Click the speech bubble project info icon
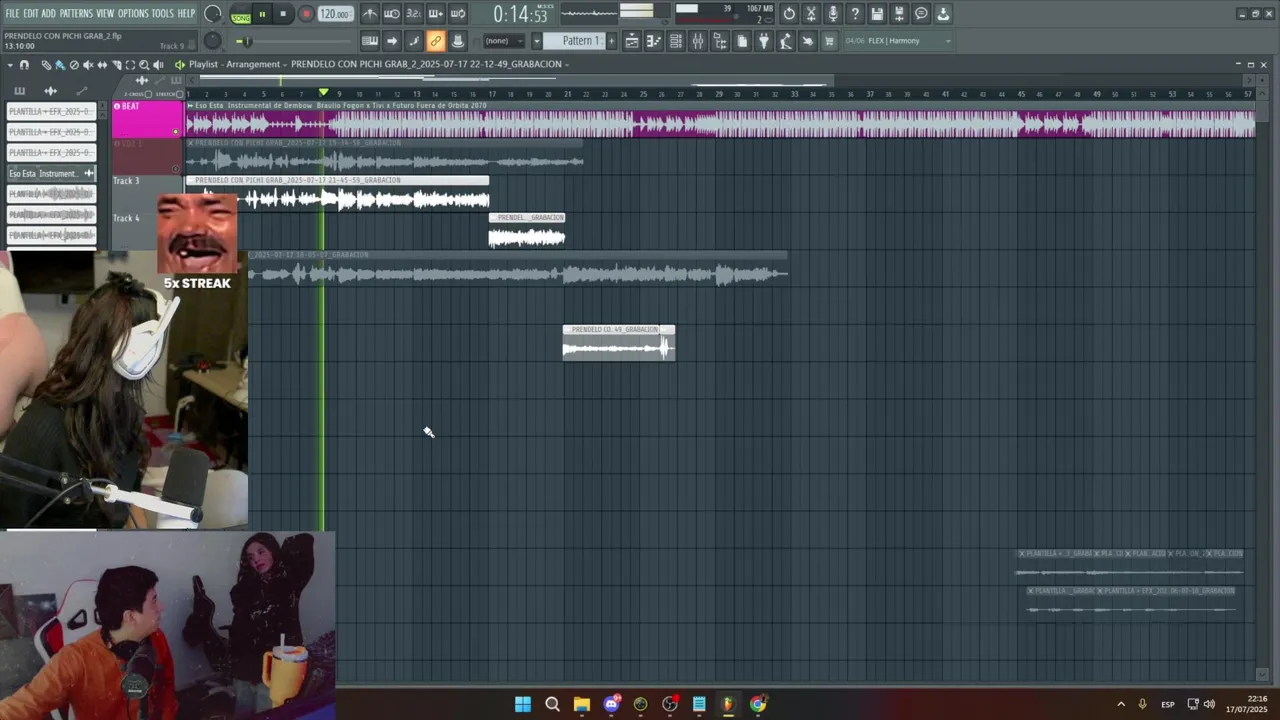This screenshot has width=1280, height=720. click(x=921, y=14)
